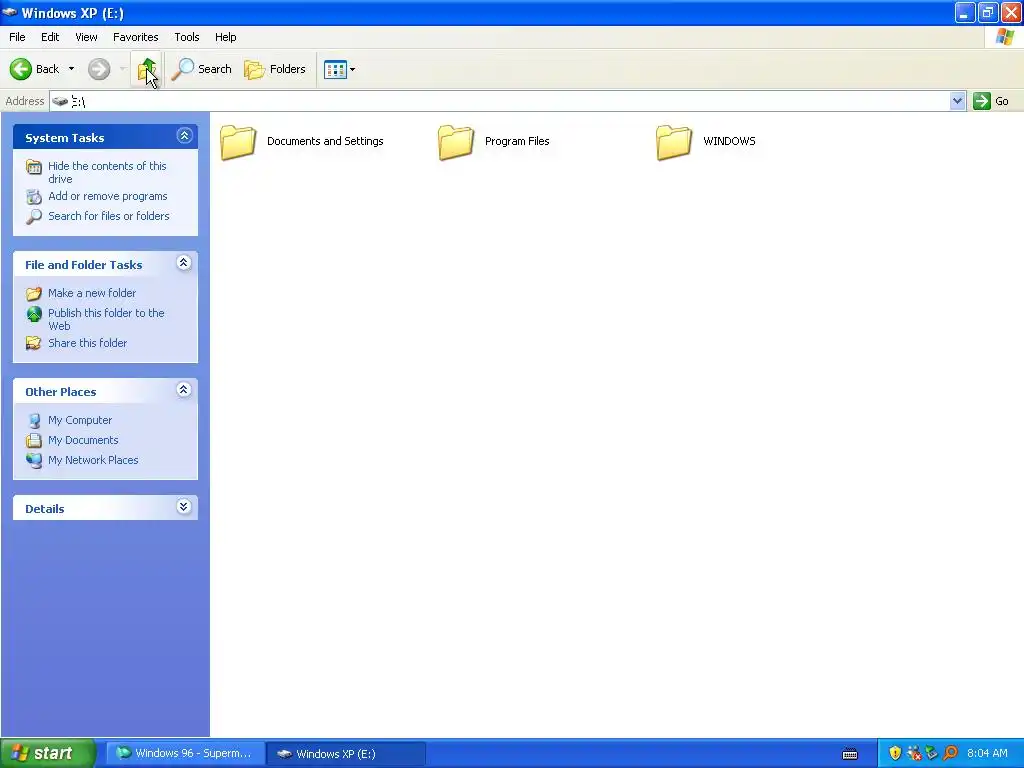
Task: Click the Windows flag logo in menu bar
Action: click(x=1005, y=37)
